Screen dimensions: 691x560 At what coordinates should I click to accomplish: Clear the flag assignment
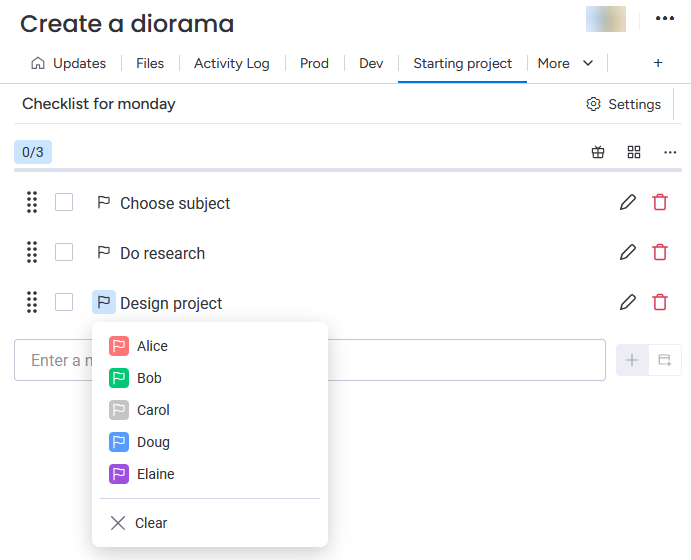[x=139, y=523]
